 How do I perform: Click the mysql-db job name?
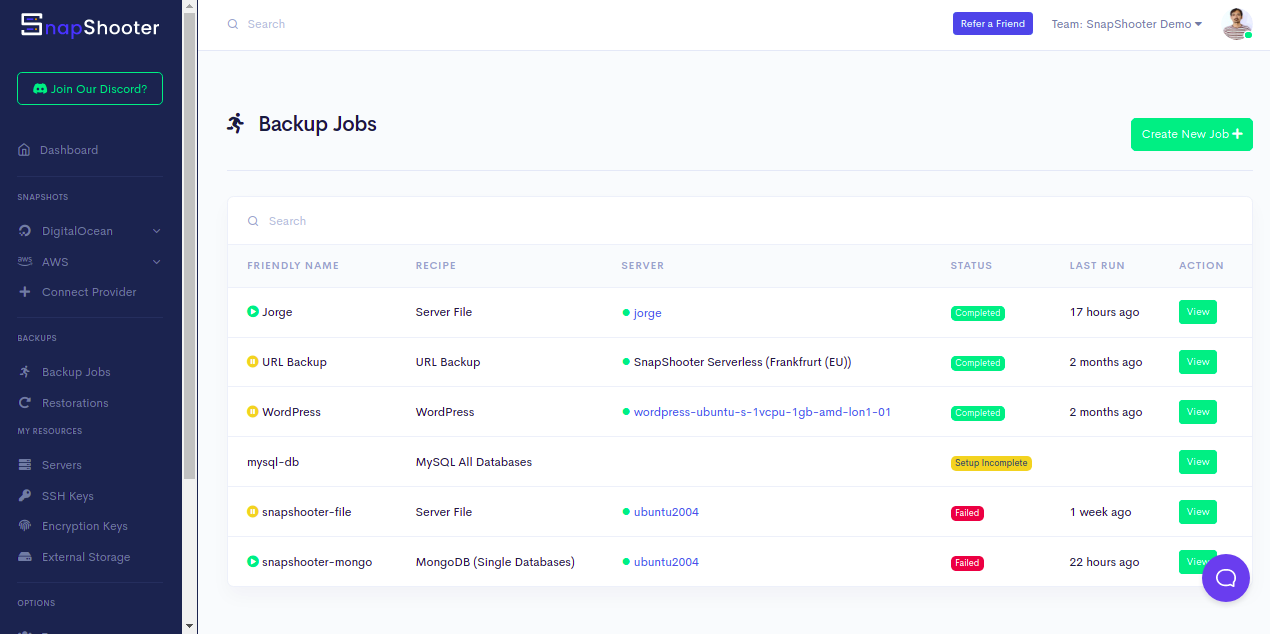(273, 462)
